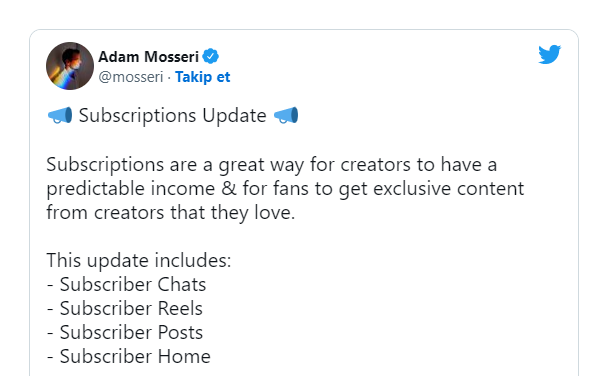The width and height of the screenshot is (593, 376).
Task: Click the ampersand in the tweet text
Action: 229,188
